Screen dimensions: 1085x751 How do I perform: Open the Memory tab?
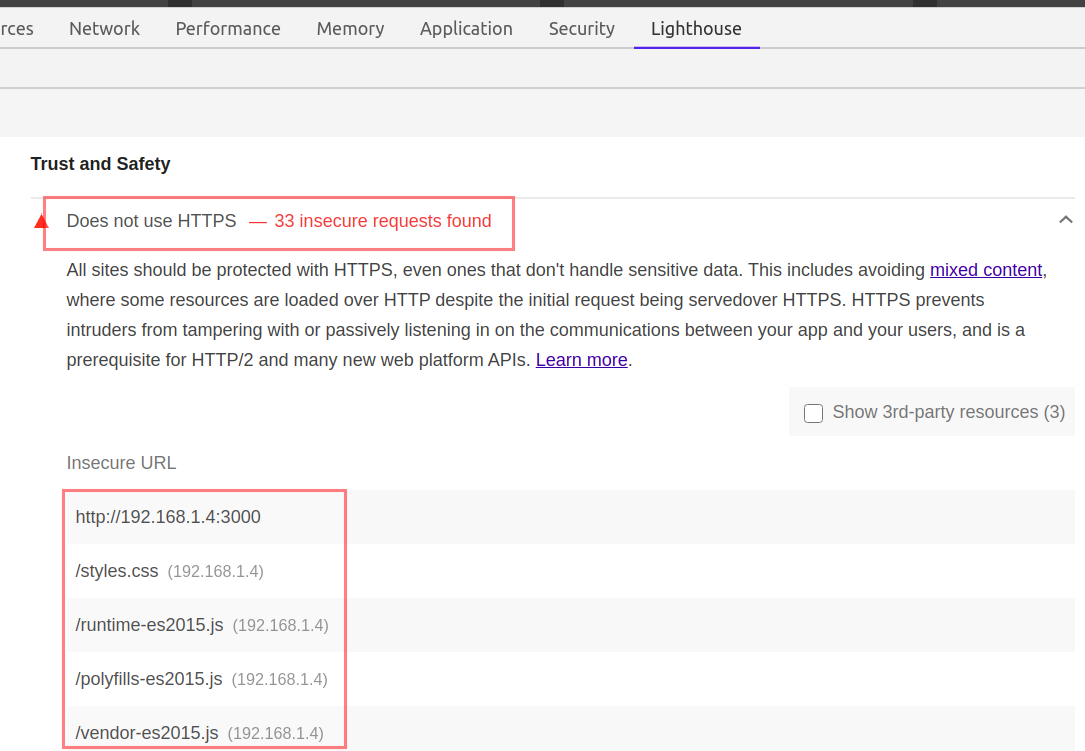coord(350,28)
